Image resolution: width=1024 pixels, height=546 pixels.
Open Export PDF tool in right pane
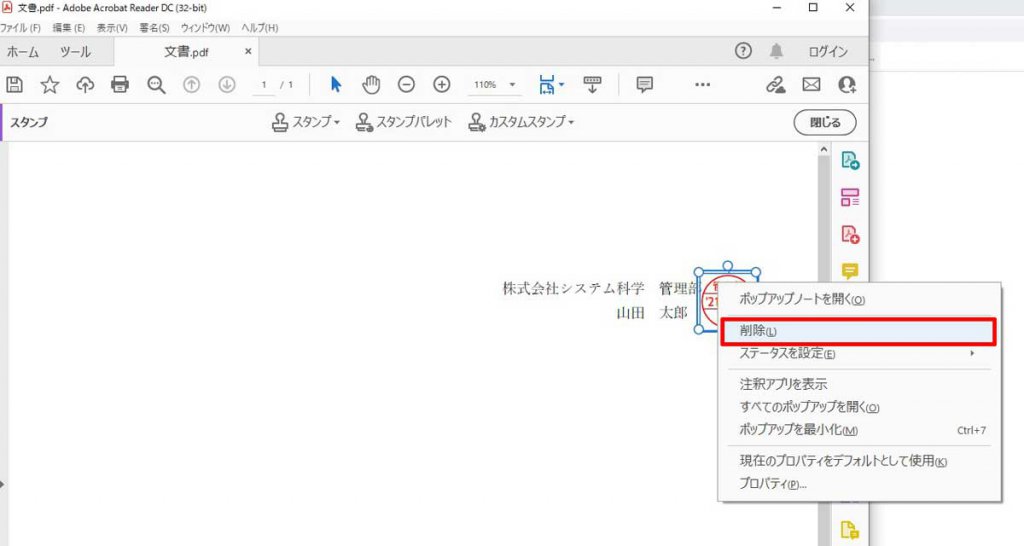(x=850, y=160)
